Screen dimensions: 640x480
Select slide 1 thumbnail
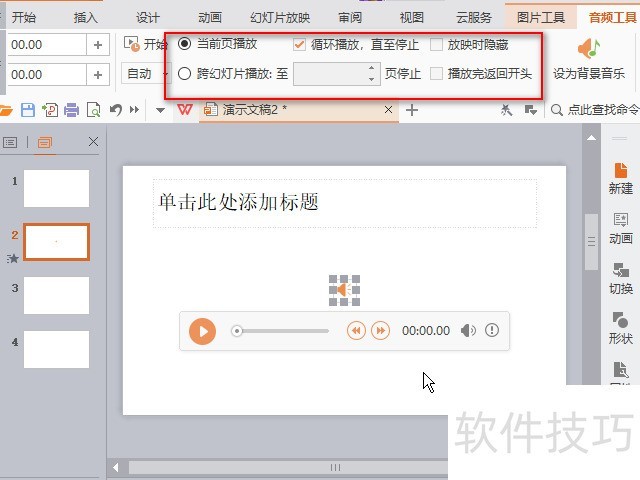(56, 189)
